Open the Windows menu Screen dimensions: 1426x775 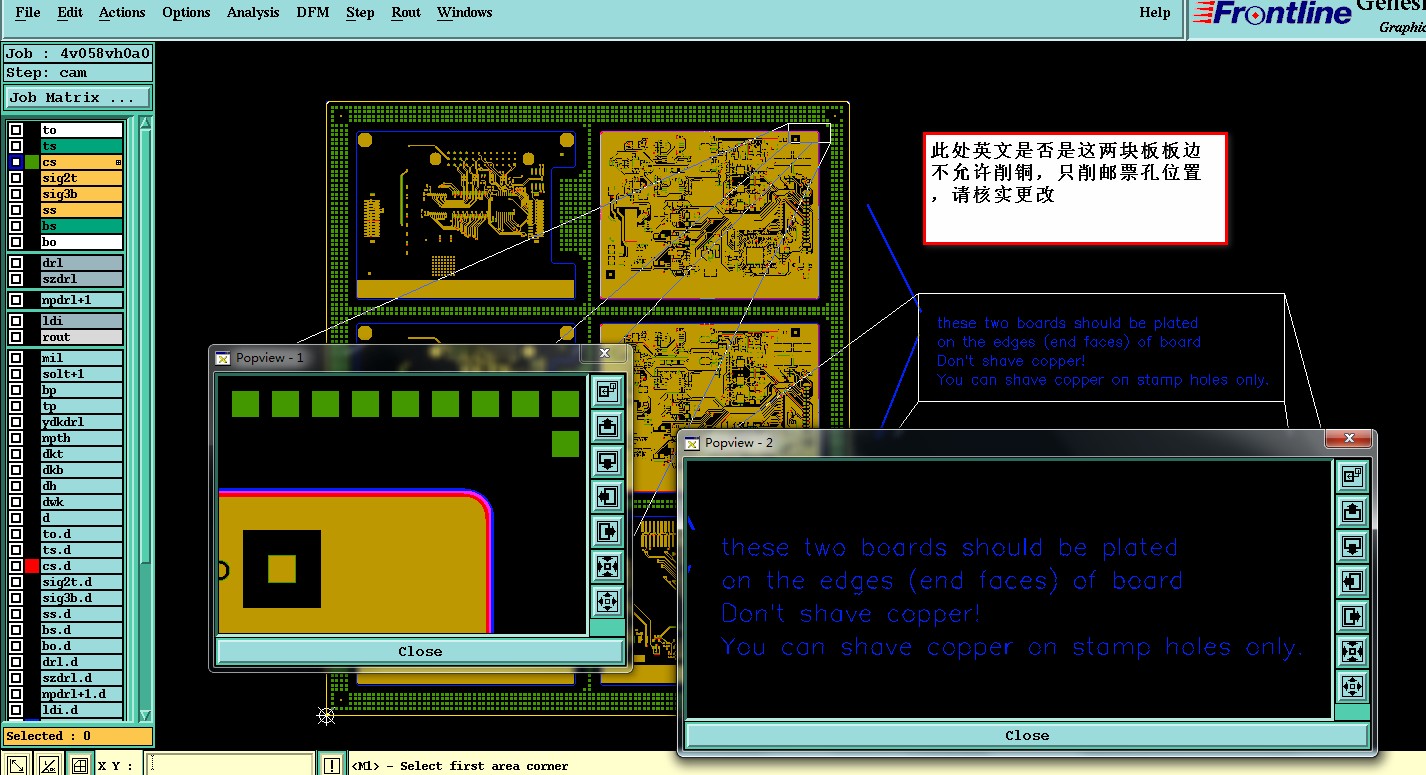tap(464, 13)
